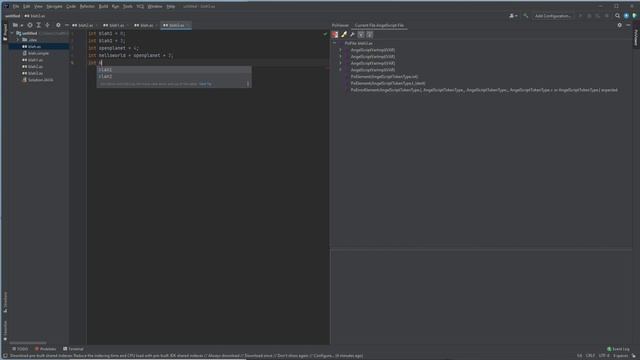Collapse the untitled project root node
The height and width of the screenshot is (360, 640).
coord(13,33)
